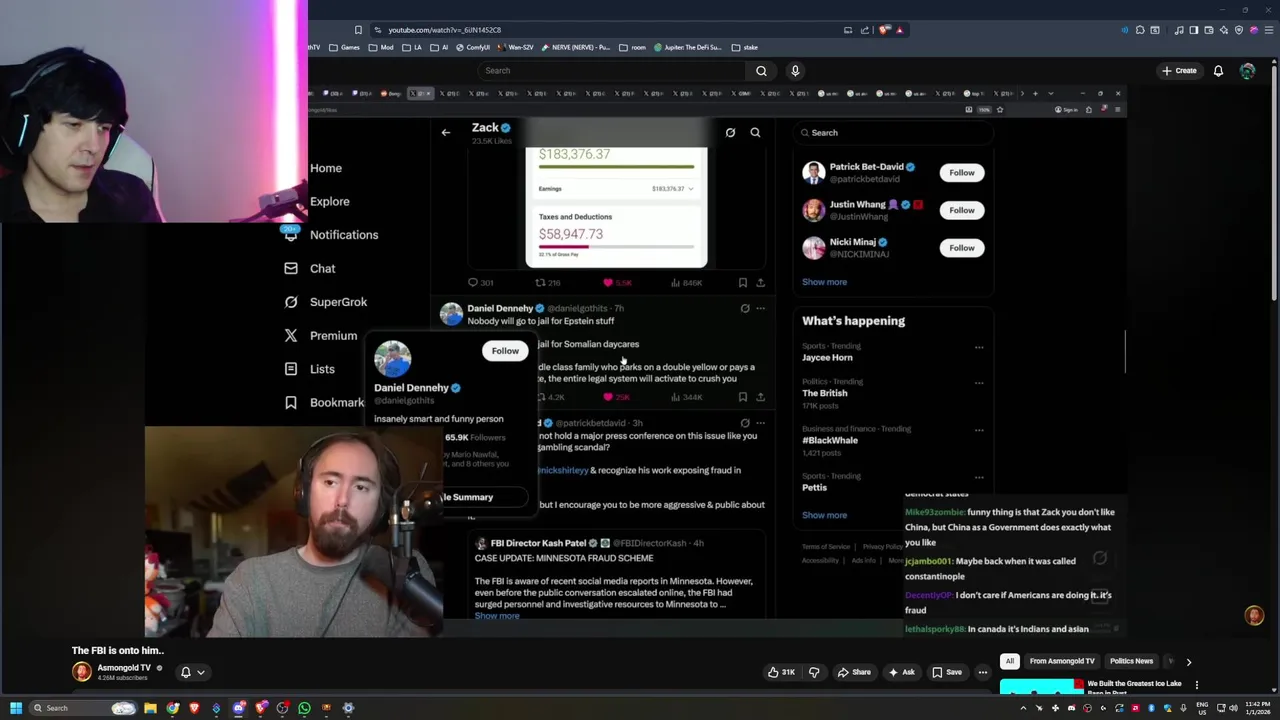Dislike the YouTube video
Screen dimensions: 1280x720
click(x=814, y=672)
